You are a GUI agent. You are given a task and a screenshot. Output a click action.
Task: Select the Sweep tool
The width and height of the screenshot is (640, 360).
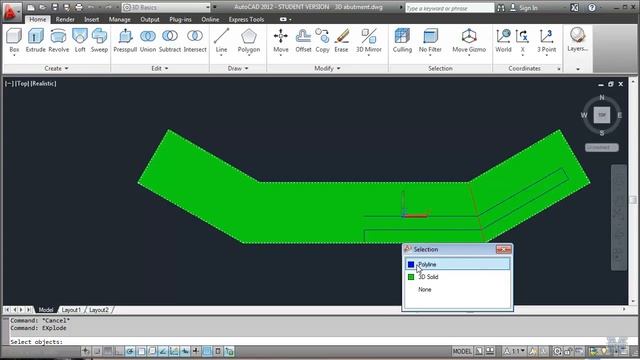[99, 40]
